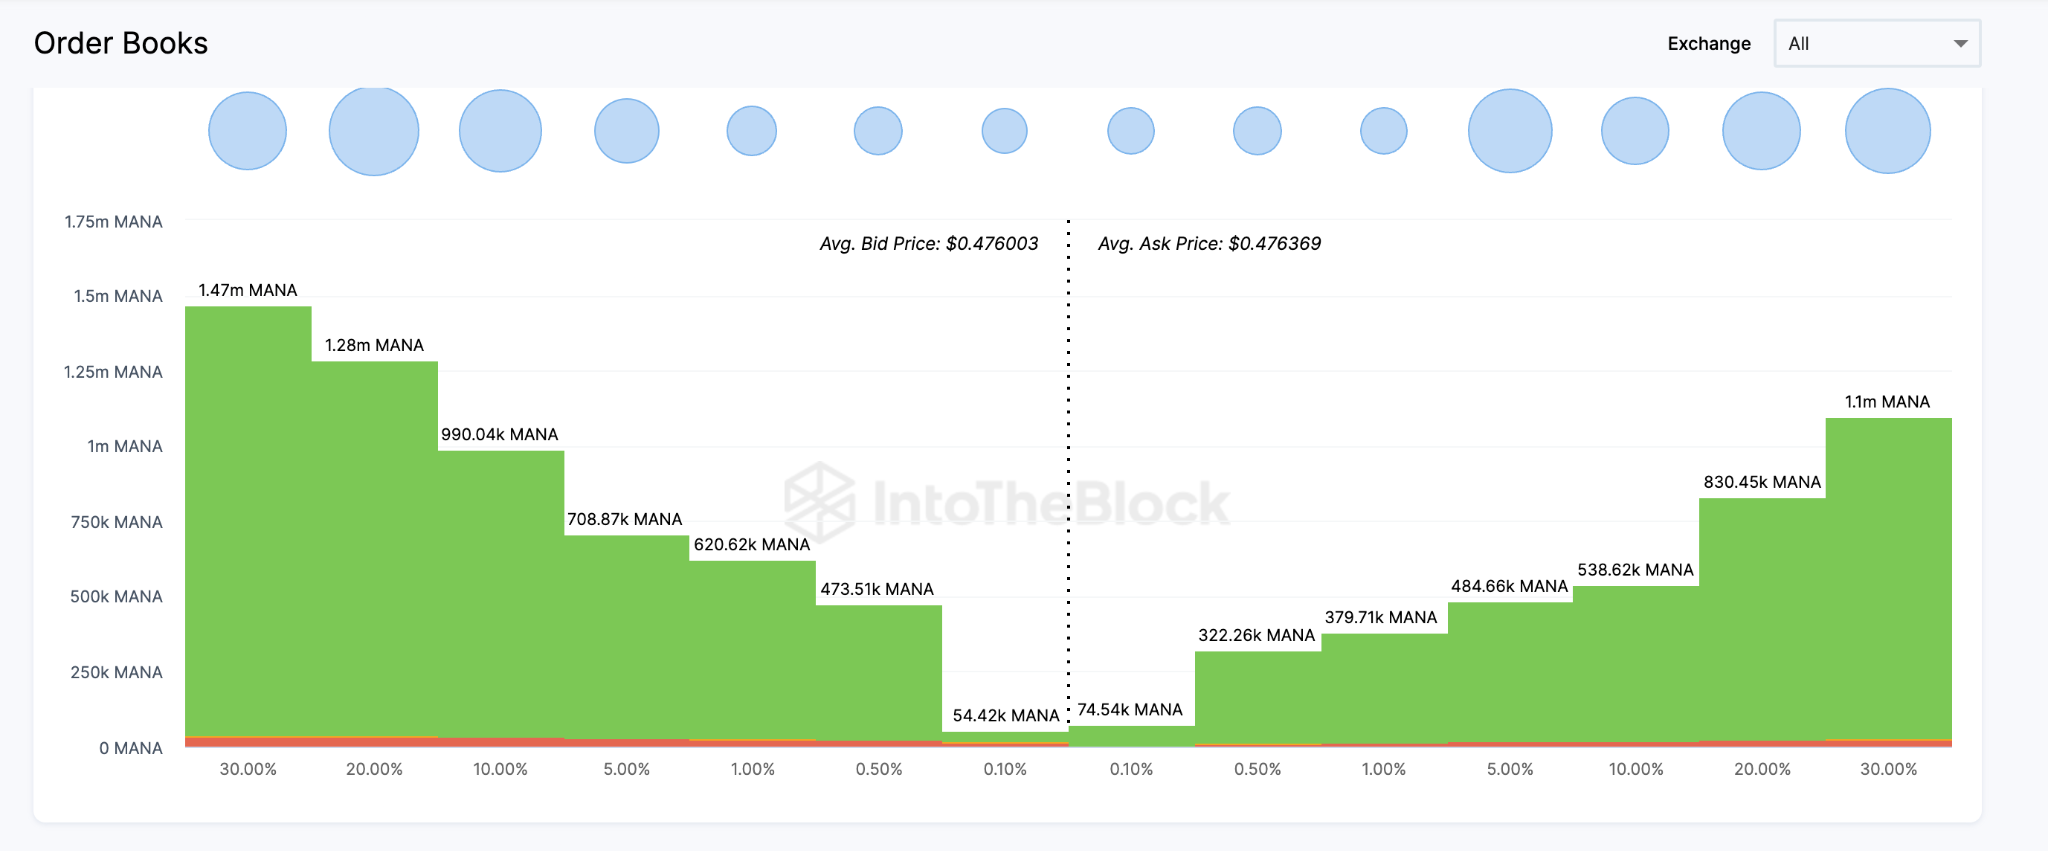This screenshot has height=851, width=2048.
Task: Select the rightmost bubble over the 30% ask level
Action: (x=1890, y=130)
